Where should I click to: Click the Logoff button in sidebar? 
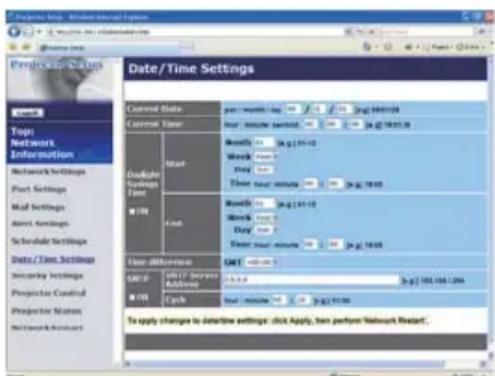coord(28,113)
